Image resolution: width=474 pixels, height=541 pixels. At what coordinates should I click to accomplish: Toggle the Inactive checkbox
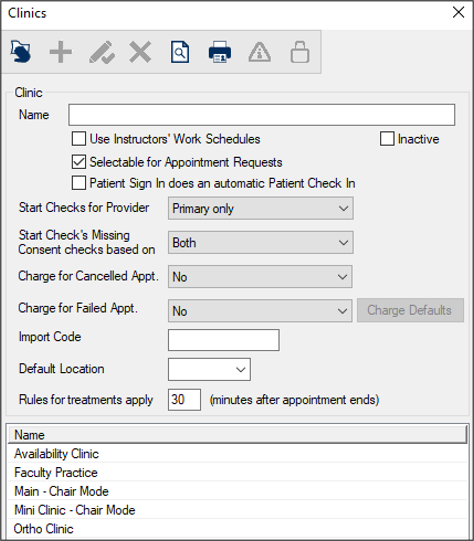[387, 139]
